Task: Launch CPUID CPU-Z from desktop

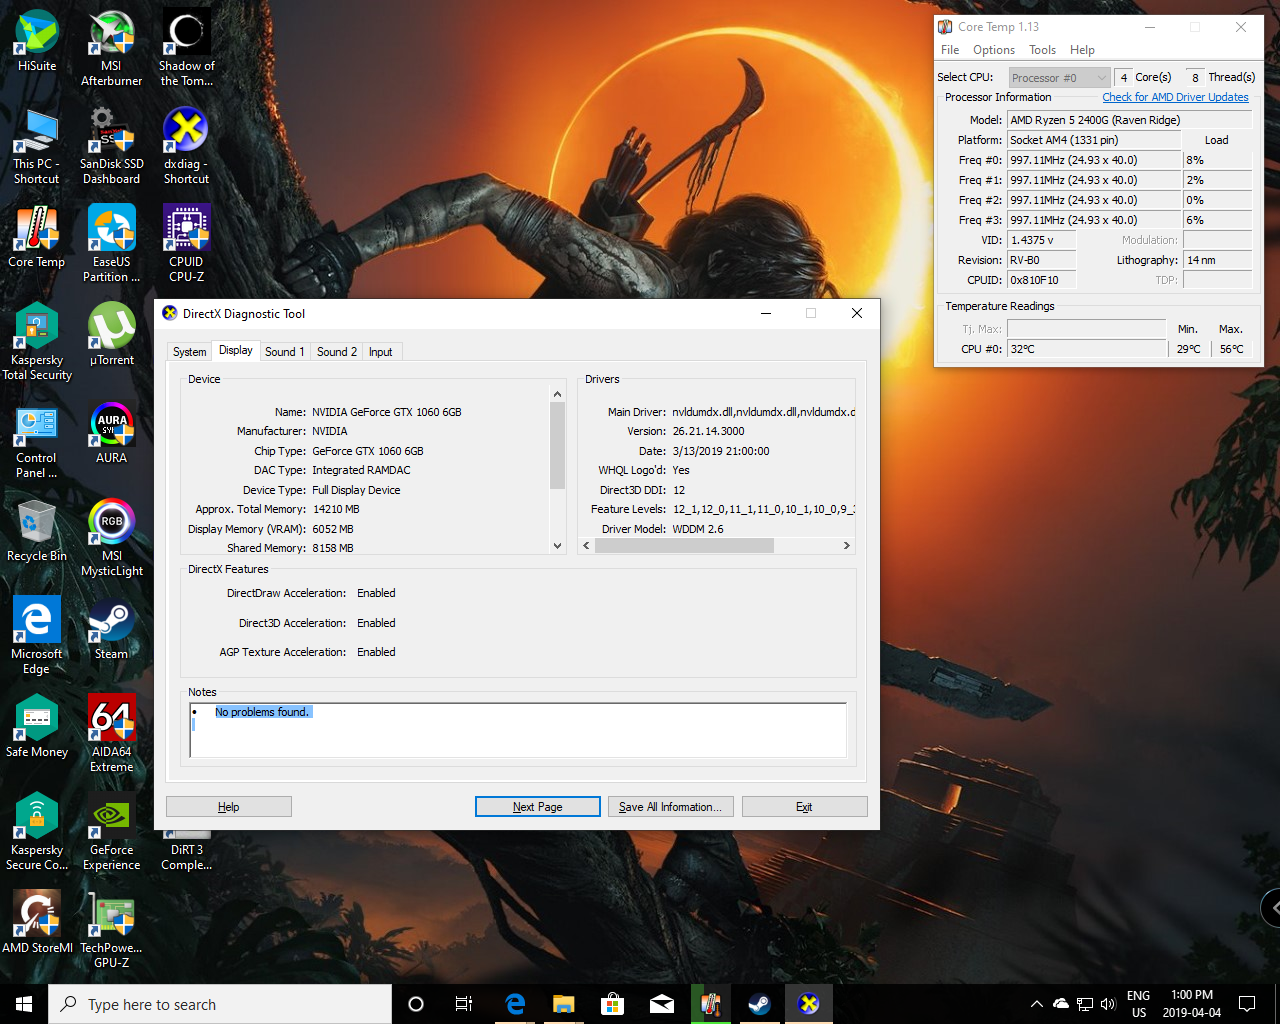Action: [x=186, y=244]
